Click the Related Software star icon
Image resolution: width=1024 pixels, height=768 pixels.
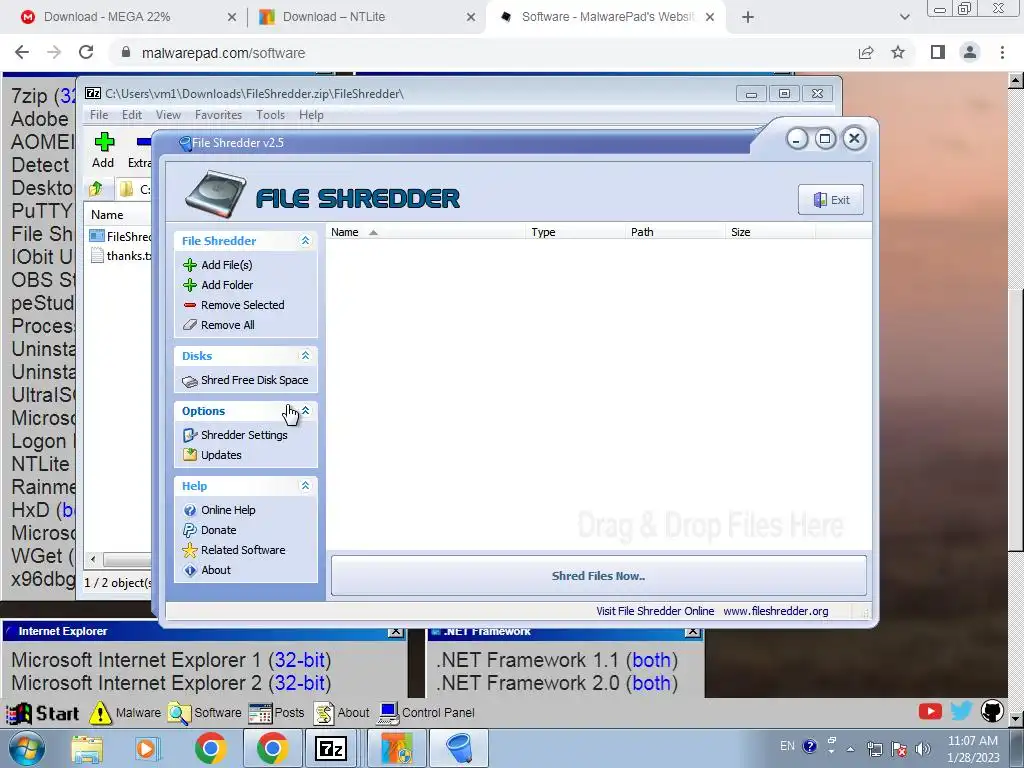click(190, 551)
